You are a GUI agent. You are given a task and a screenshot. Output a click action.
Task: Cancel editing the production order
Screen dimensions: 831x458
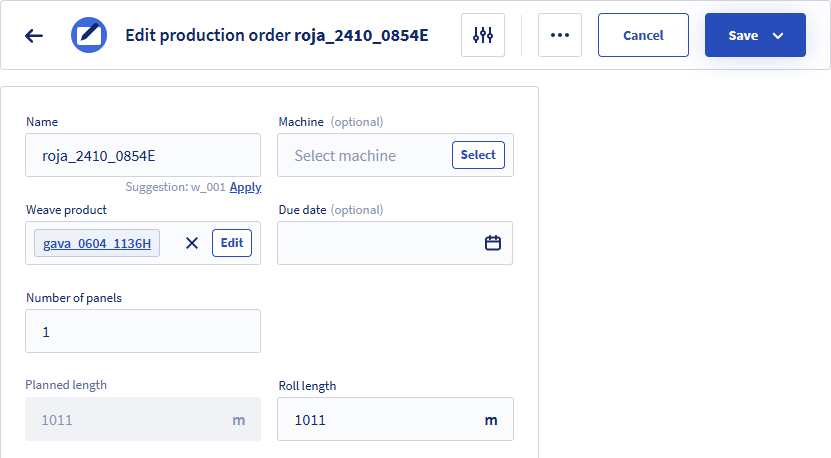click(x=643, y=35)
